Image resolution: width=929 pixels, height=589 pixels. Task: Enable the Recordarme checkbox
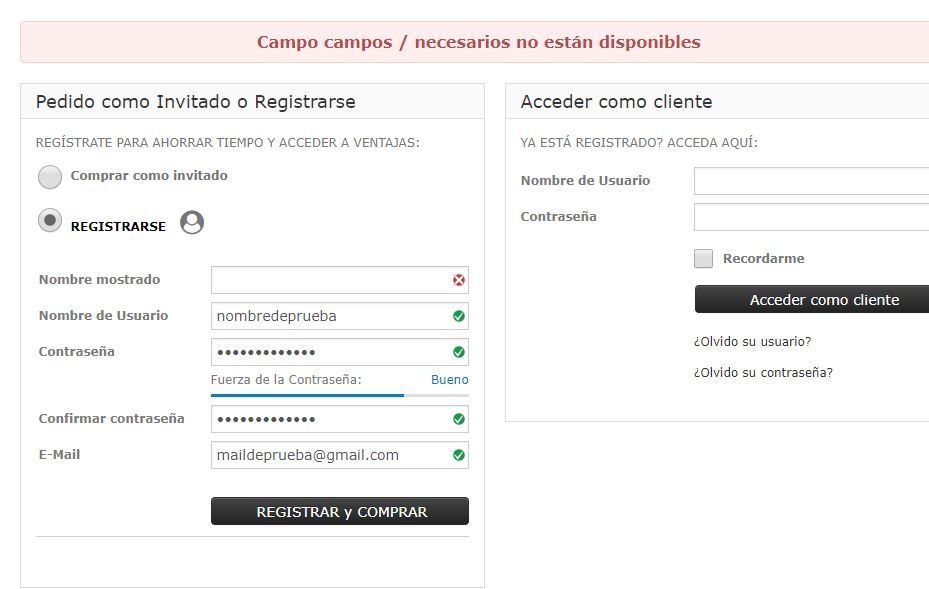(703, 258)
